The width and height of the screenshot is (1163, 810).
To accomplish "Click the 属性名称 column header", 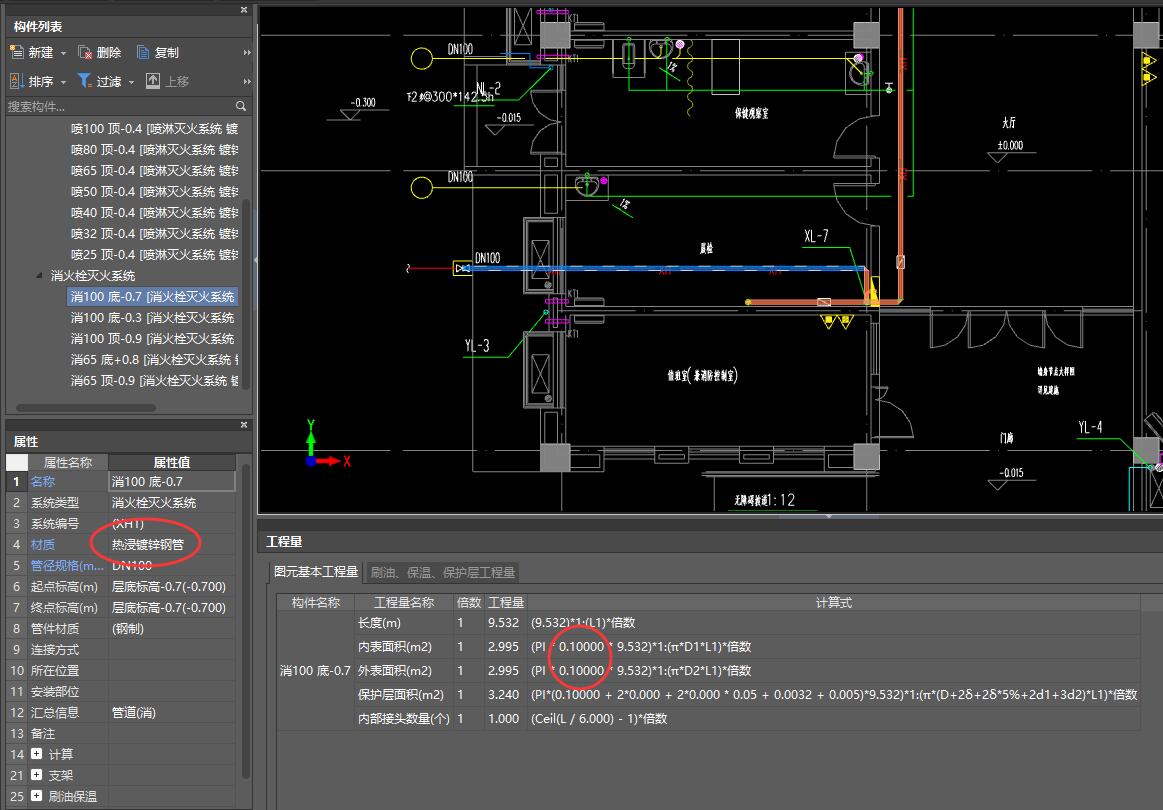I will click(x=68, y=462).
